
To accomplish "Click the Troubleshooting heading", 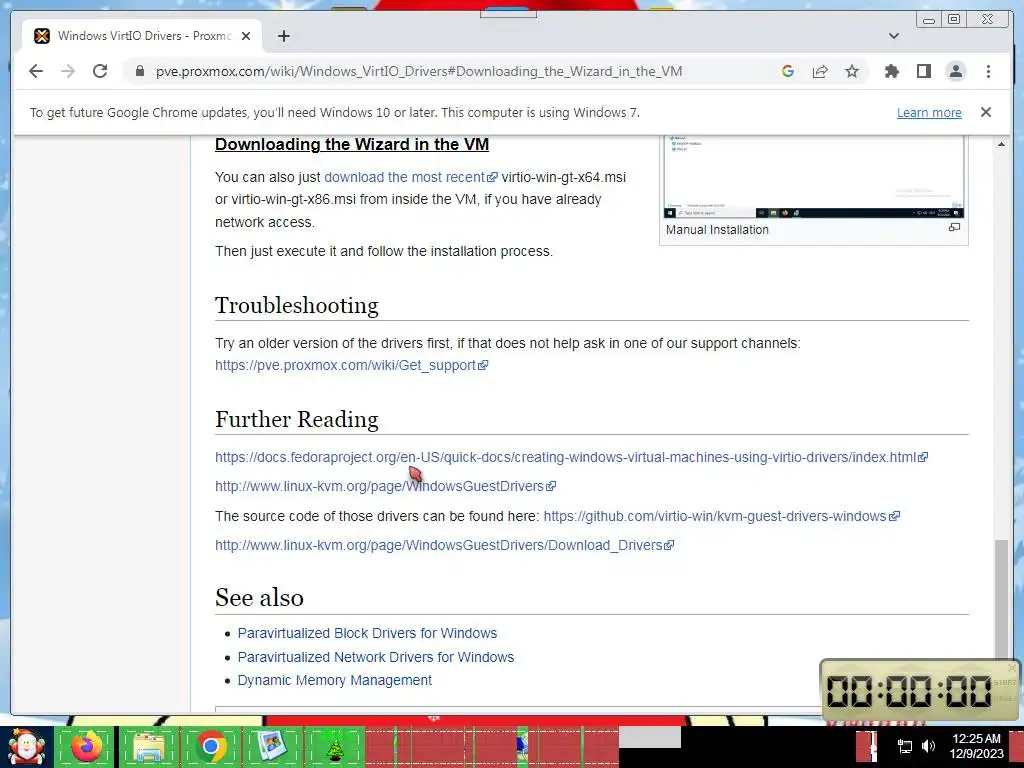I will pyautogui.click(x=296, y=305).
